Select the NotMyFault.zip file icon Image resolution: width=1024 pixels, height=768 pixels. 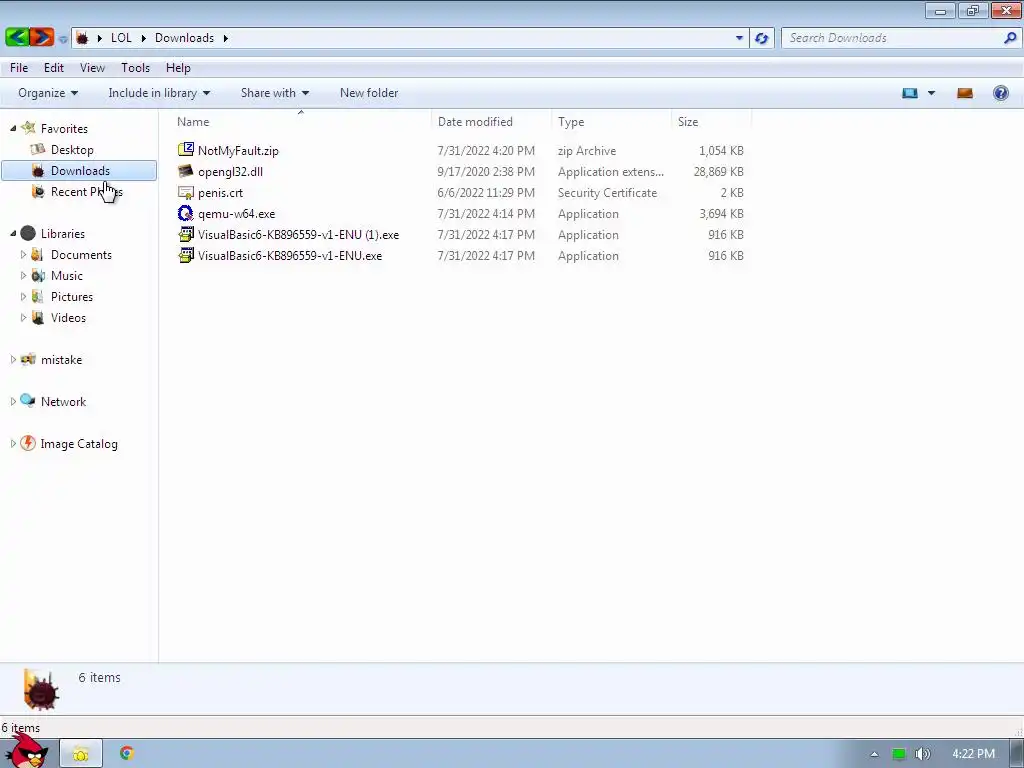coord(186,150)
